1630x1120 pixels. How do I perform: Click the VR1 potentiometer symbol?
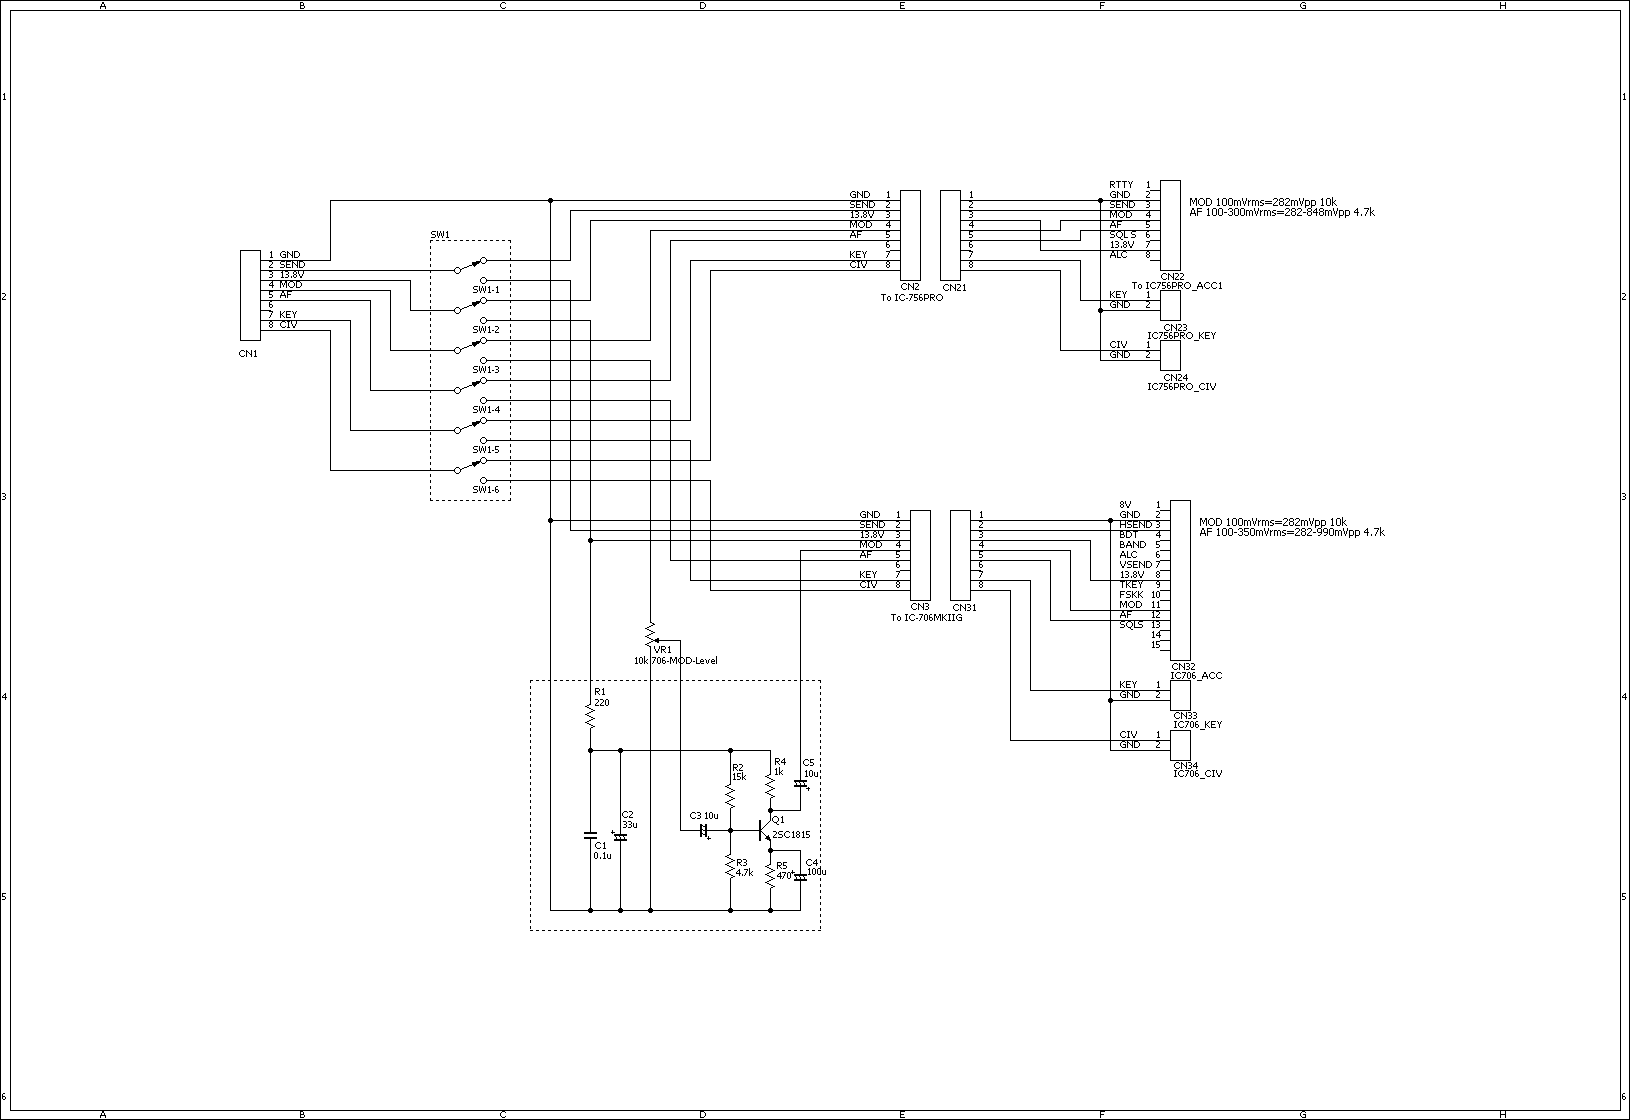[650, 635]
